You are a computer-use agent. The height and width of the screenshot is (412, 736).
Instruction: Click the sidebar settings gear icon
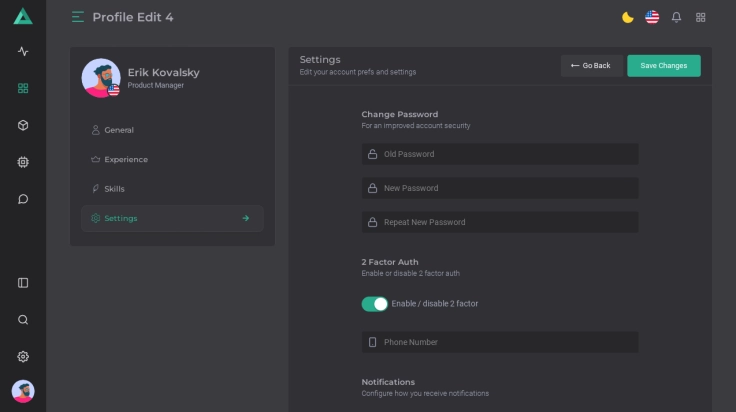23,357
